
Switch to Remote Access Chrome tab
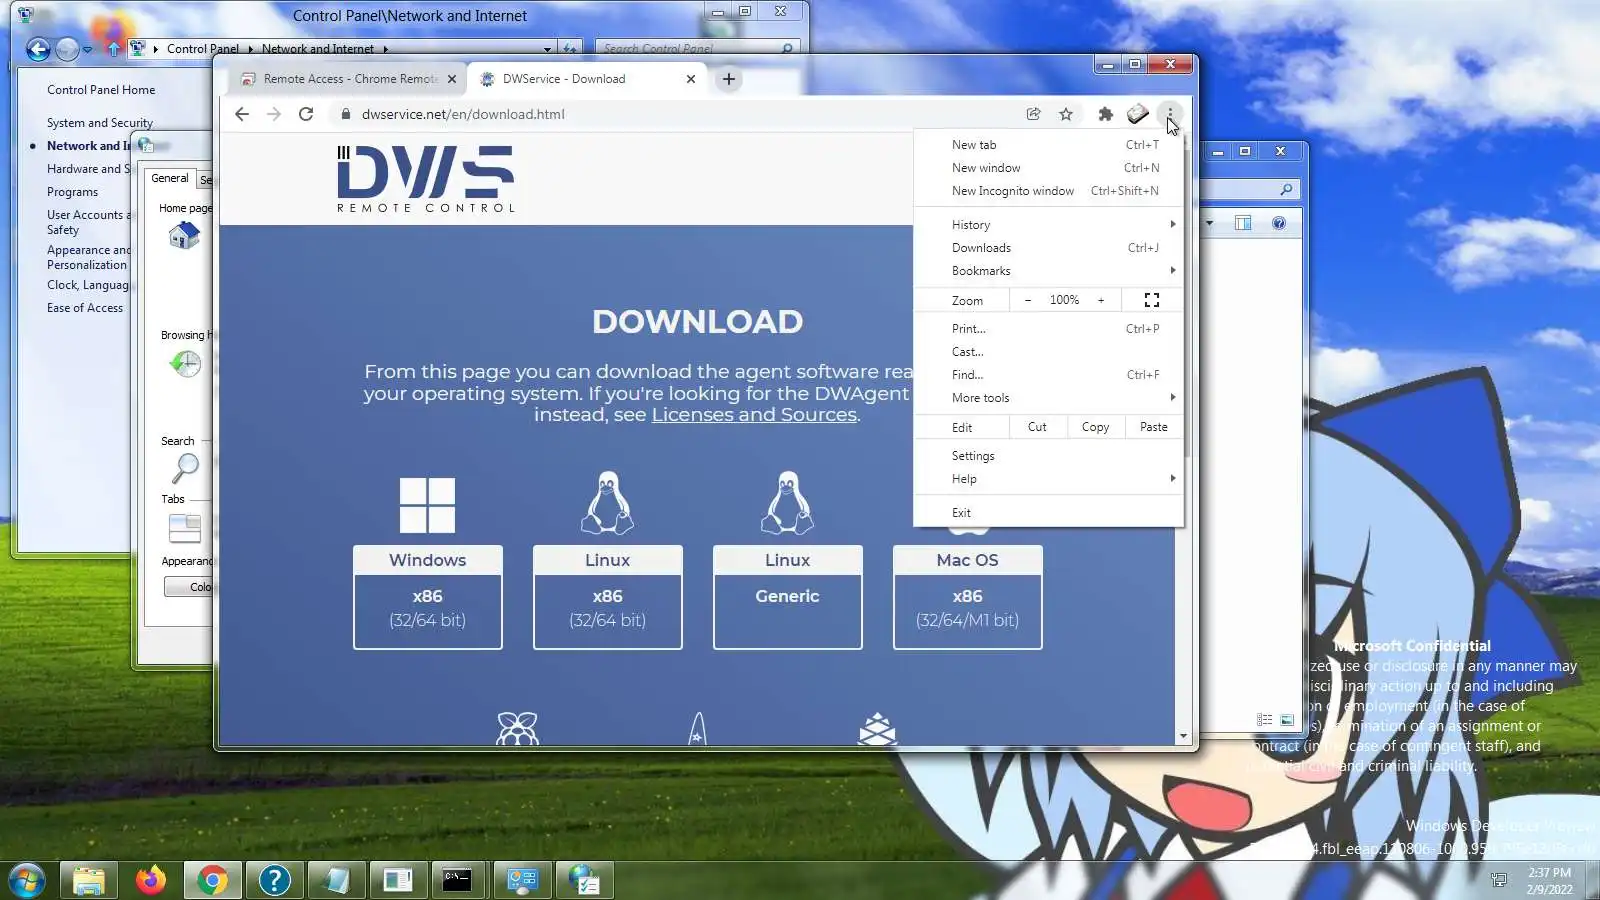pyautogui.click(x=347, y=79)
